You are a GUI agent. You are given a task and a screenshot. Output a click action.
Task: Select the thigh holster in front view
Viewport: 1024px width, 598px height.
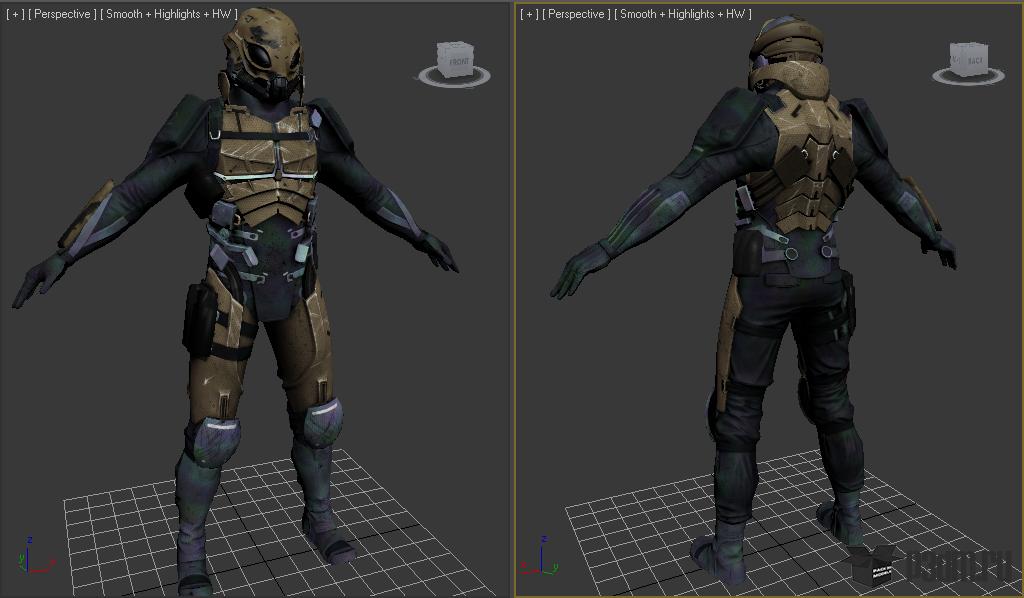(200, 320)
